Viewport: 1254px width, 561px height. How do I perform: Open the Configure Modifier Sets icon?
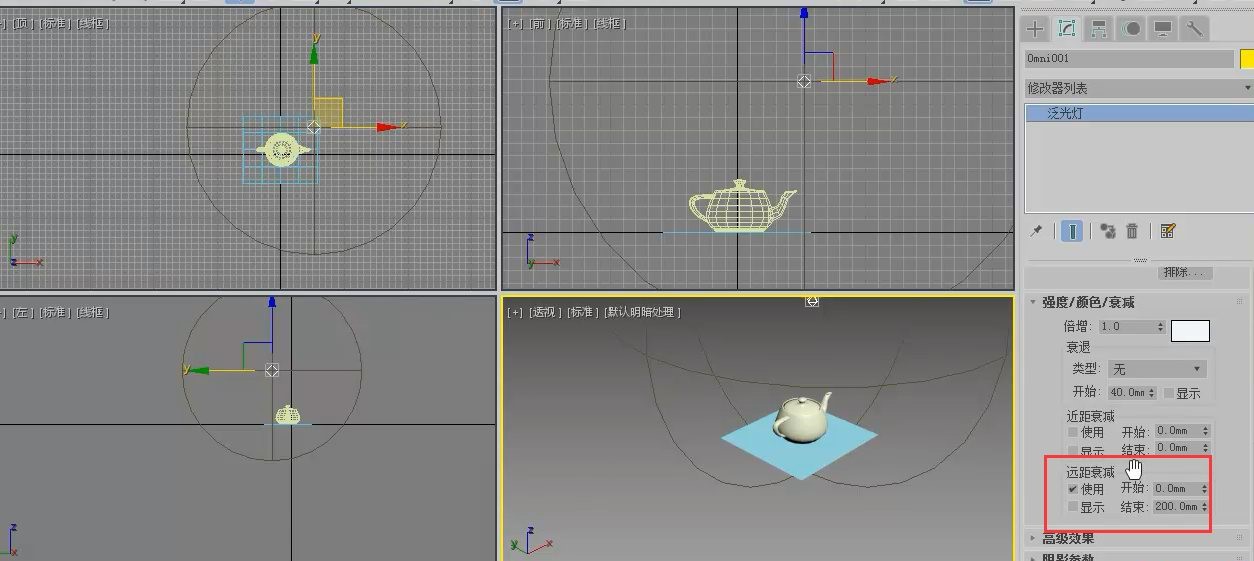pyautogui.click(x=1167, y=231)
